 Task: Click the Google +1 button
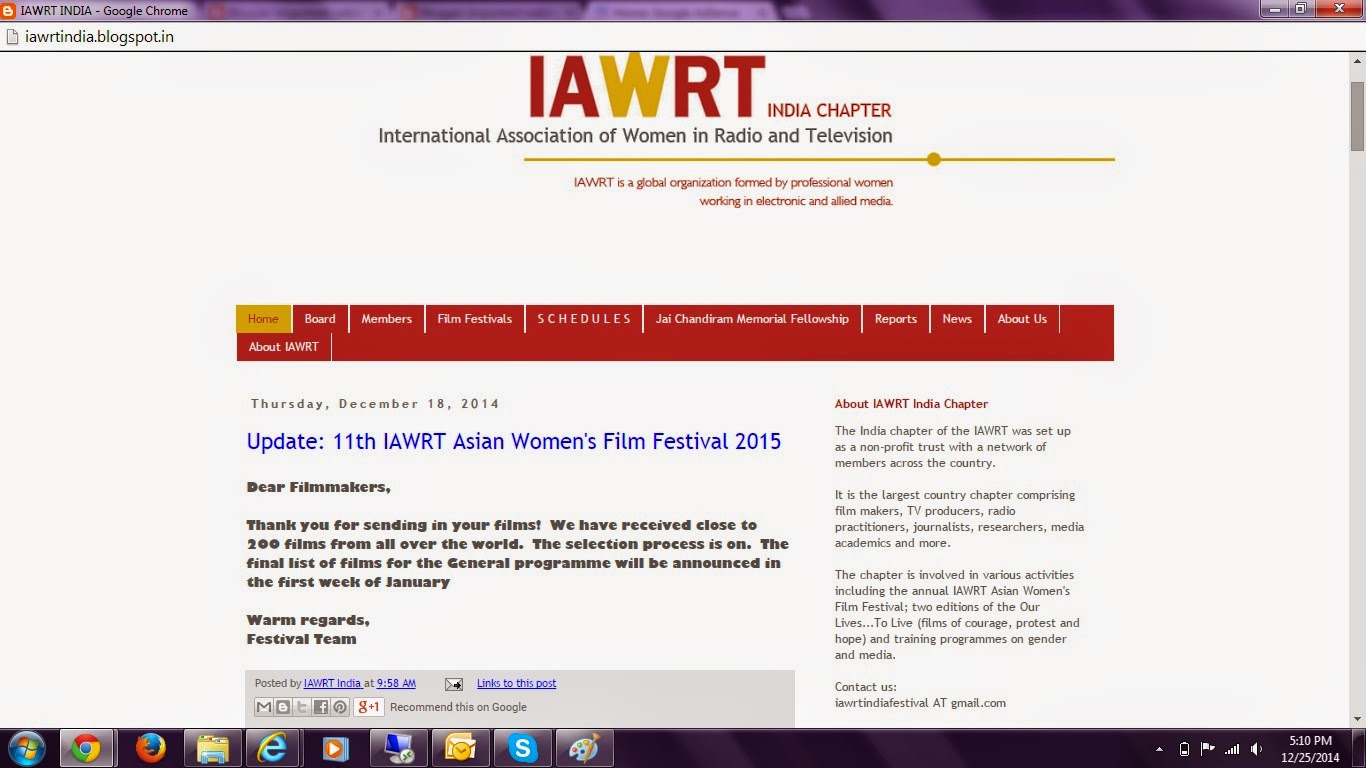(x=369, y=707)
